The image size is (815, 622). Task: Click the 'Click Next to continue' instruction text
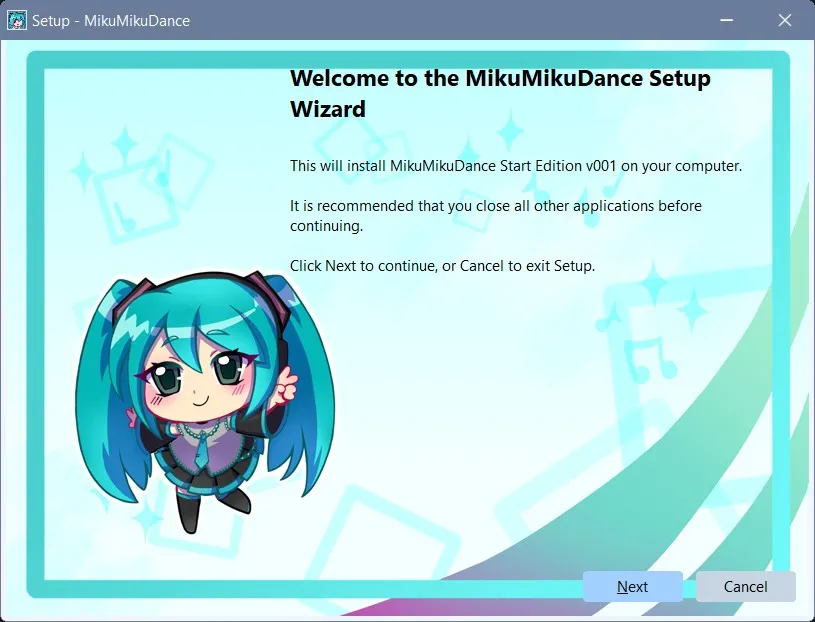(x=442, y=266)
